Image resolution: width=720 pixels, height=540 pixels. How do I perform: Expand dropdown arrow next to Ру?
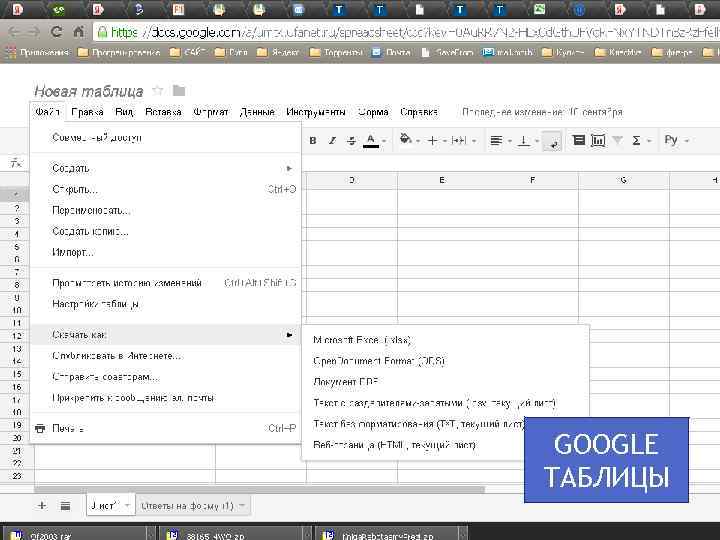tap(687, 141)
